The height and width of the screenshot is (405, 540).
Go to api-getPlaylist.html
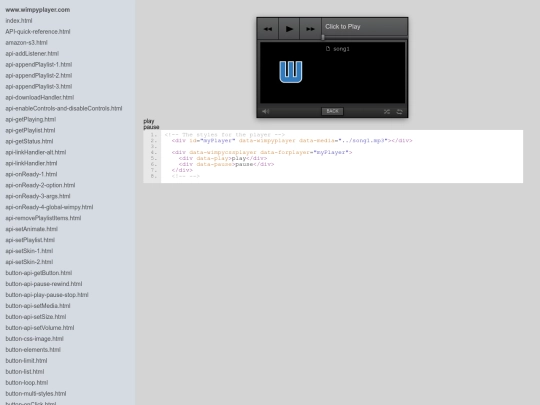[x=30, y=131]
